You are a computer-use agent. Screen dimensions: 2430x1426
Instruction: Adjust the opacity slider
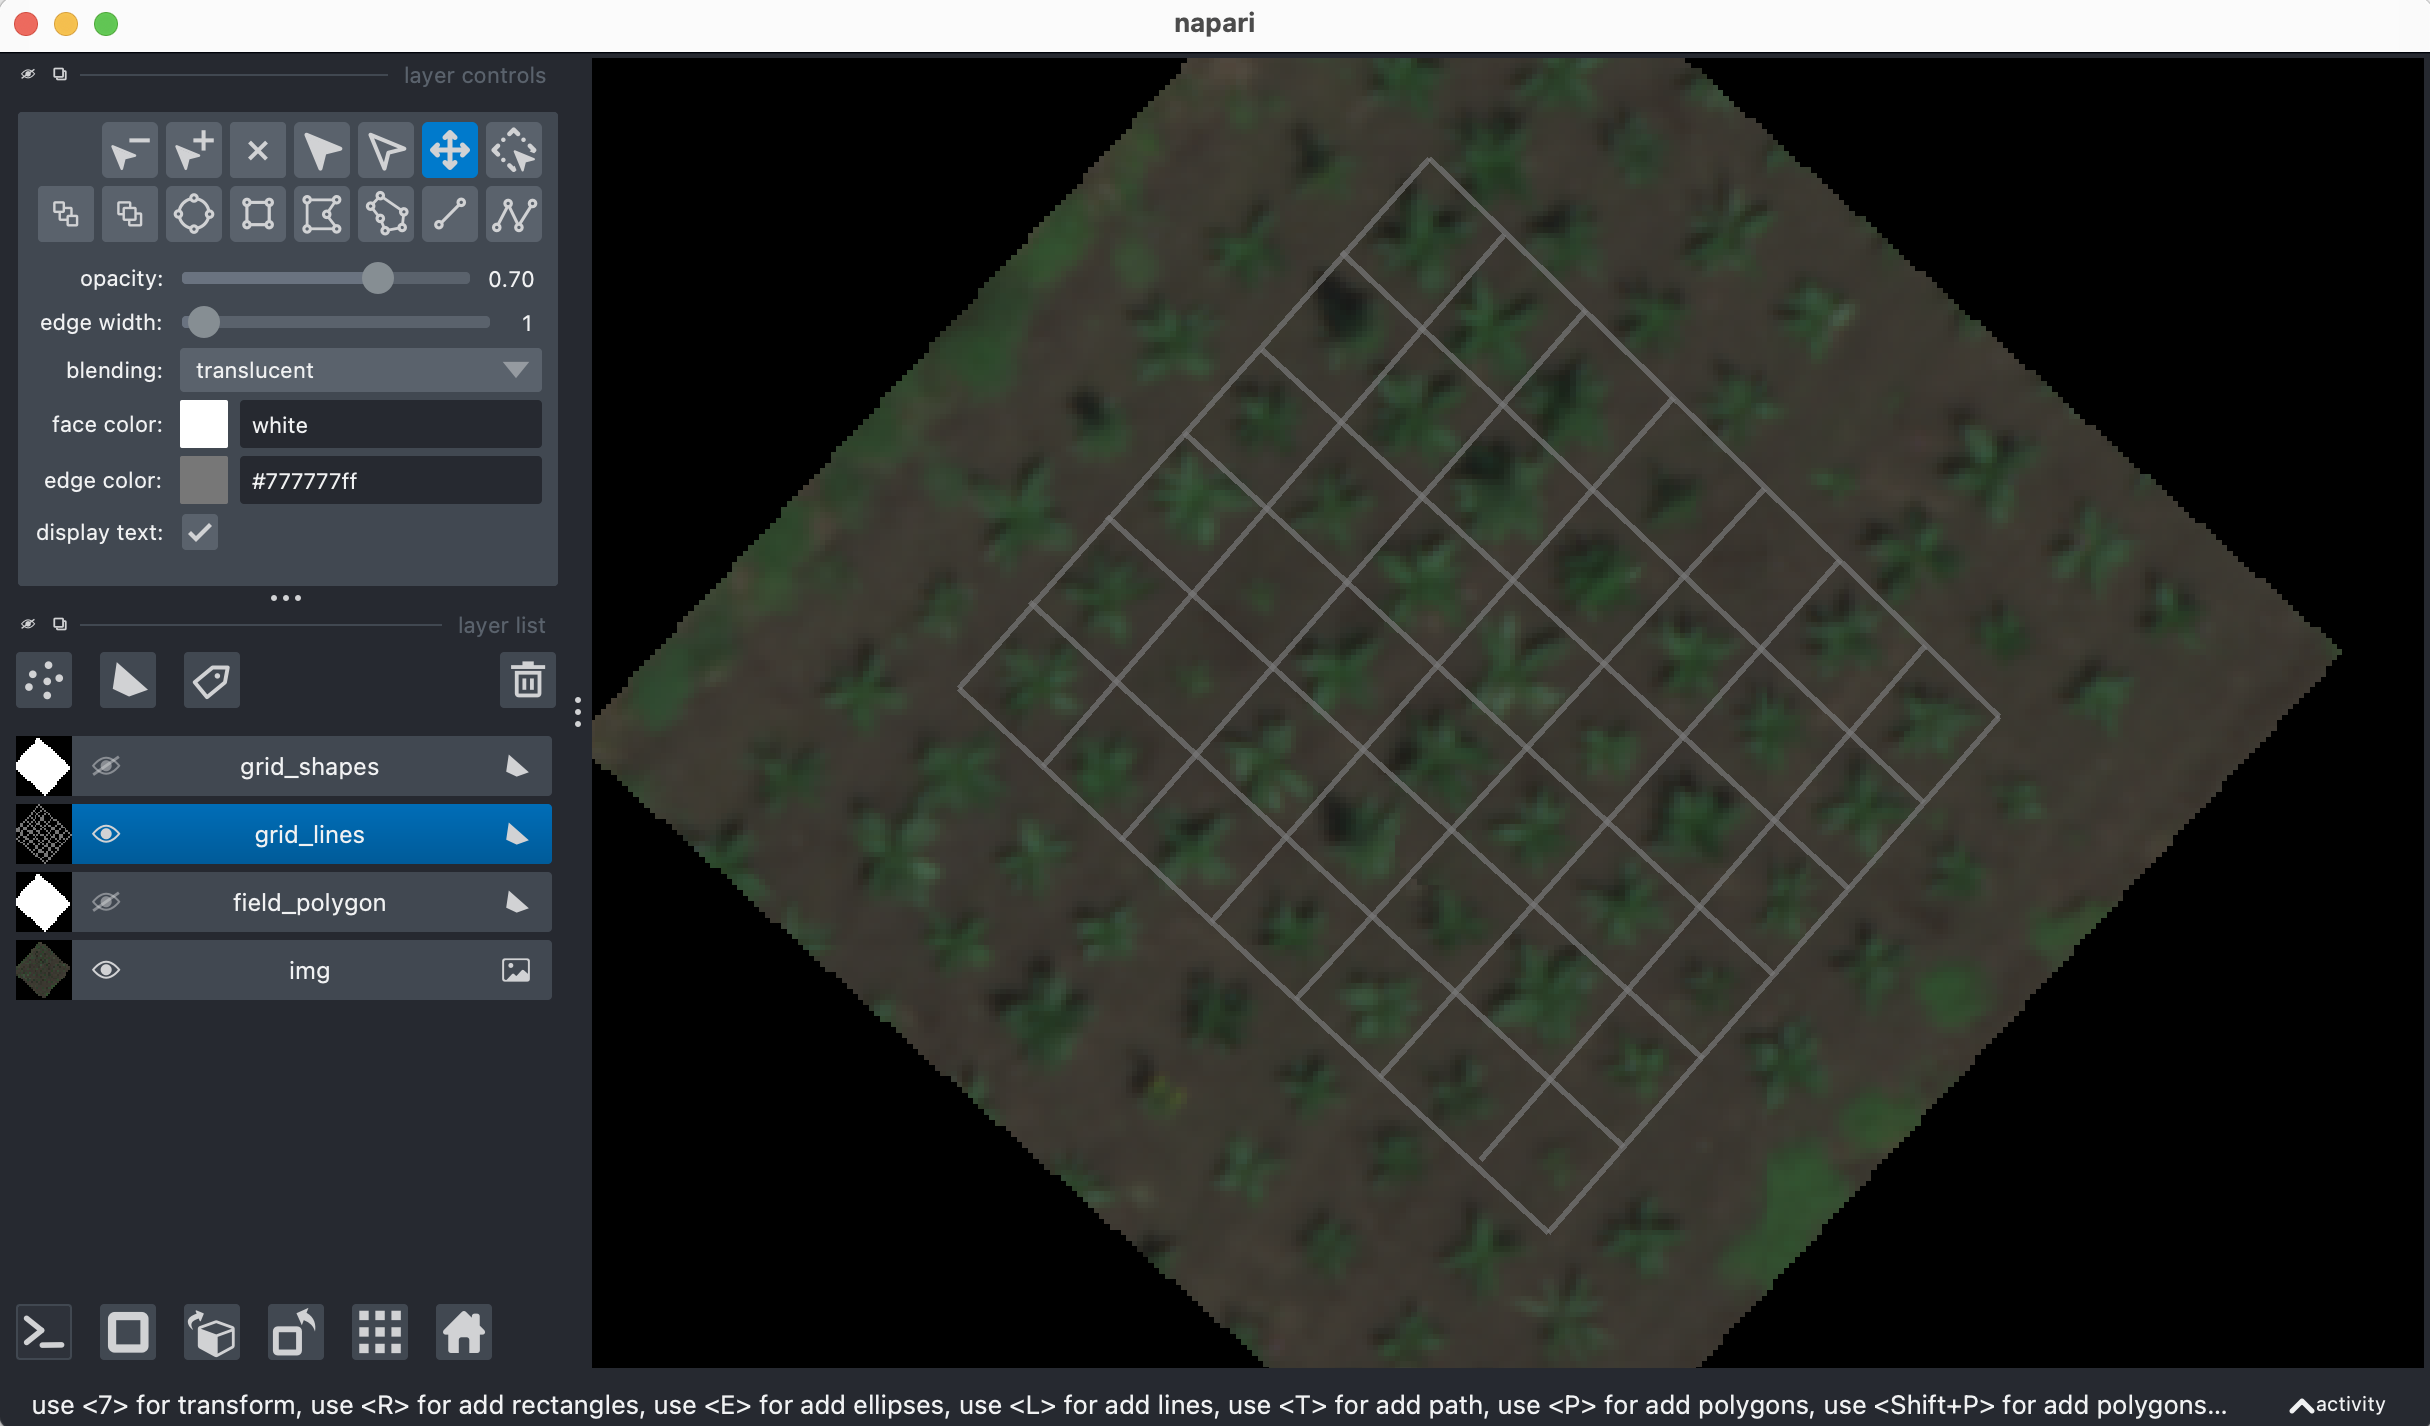pyautogui.click(x=326, y=278)
